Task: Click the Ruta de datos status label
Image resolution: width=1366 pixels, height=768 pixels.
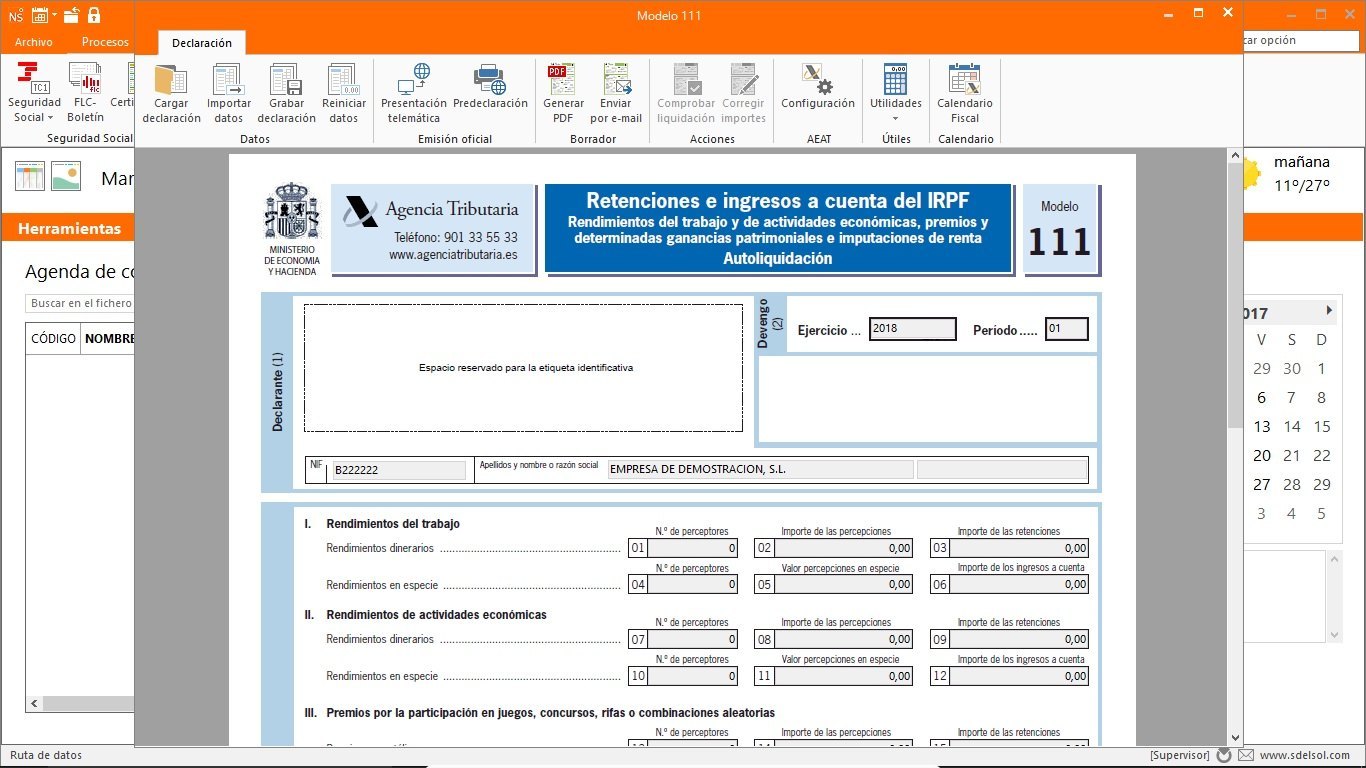Action: (x=46, y=755)
